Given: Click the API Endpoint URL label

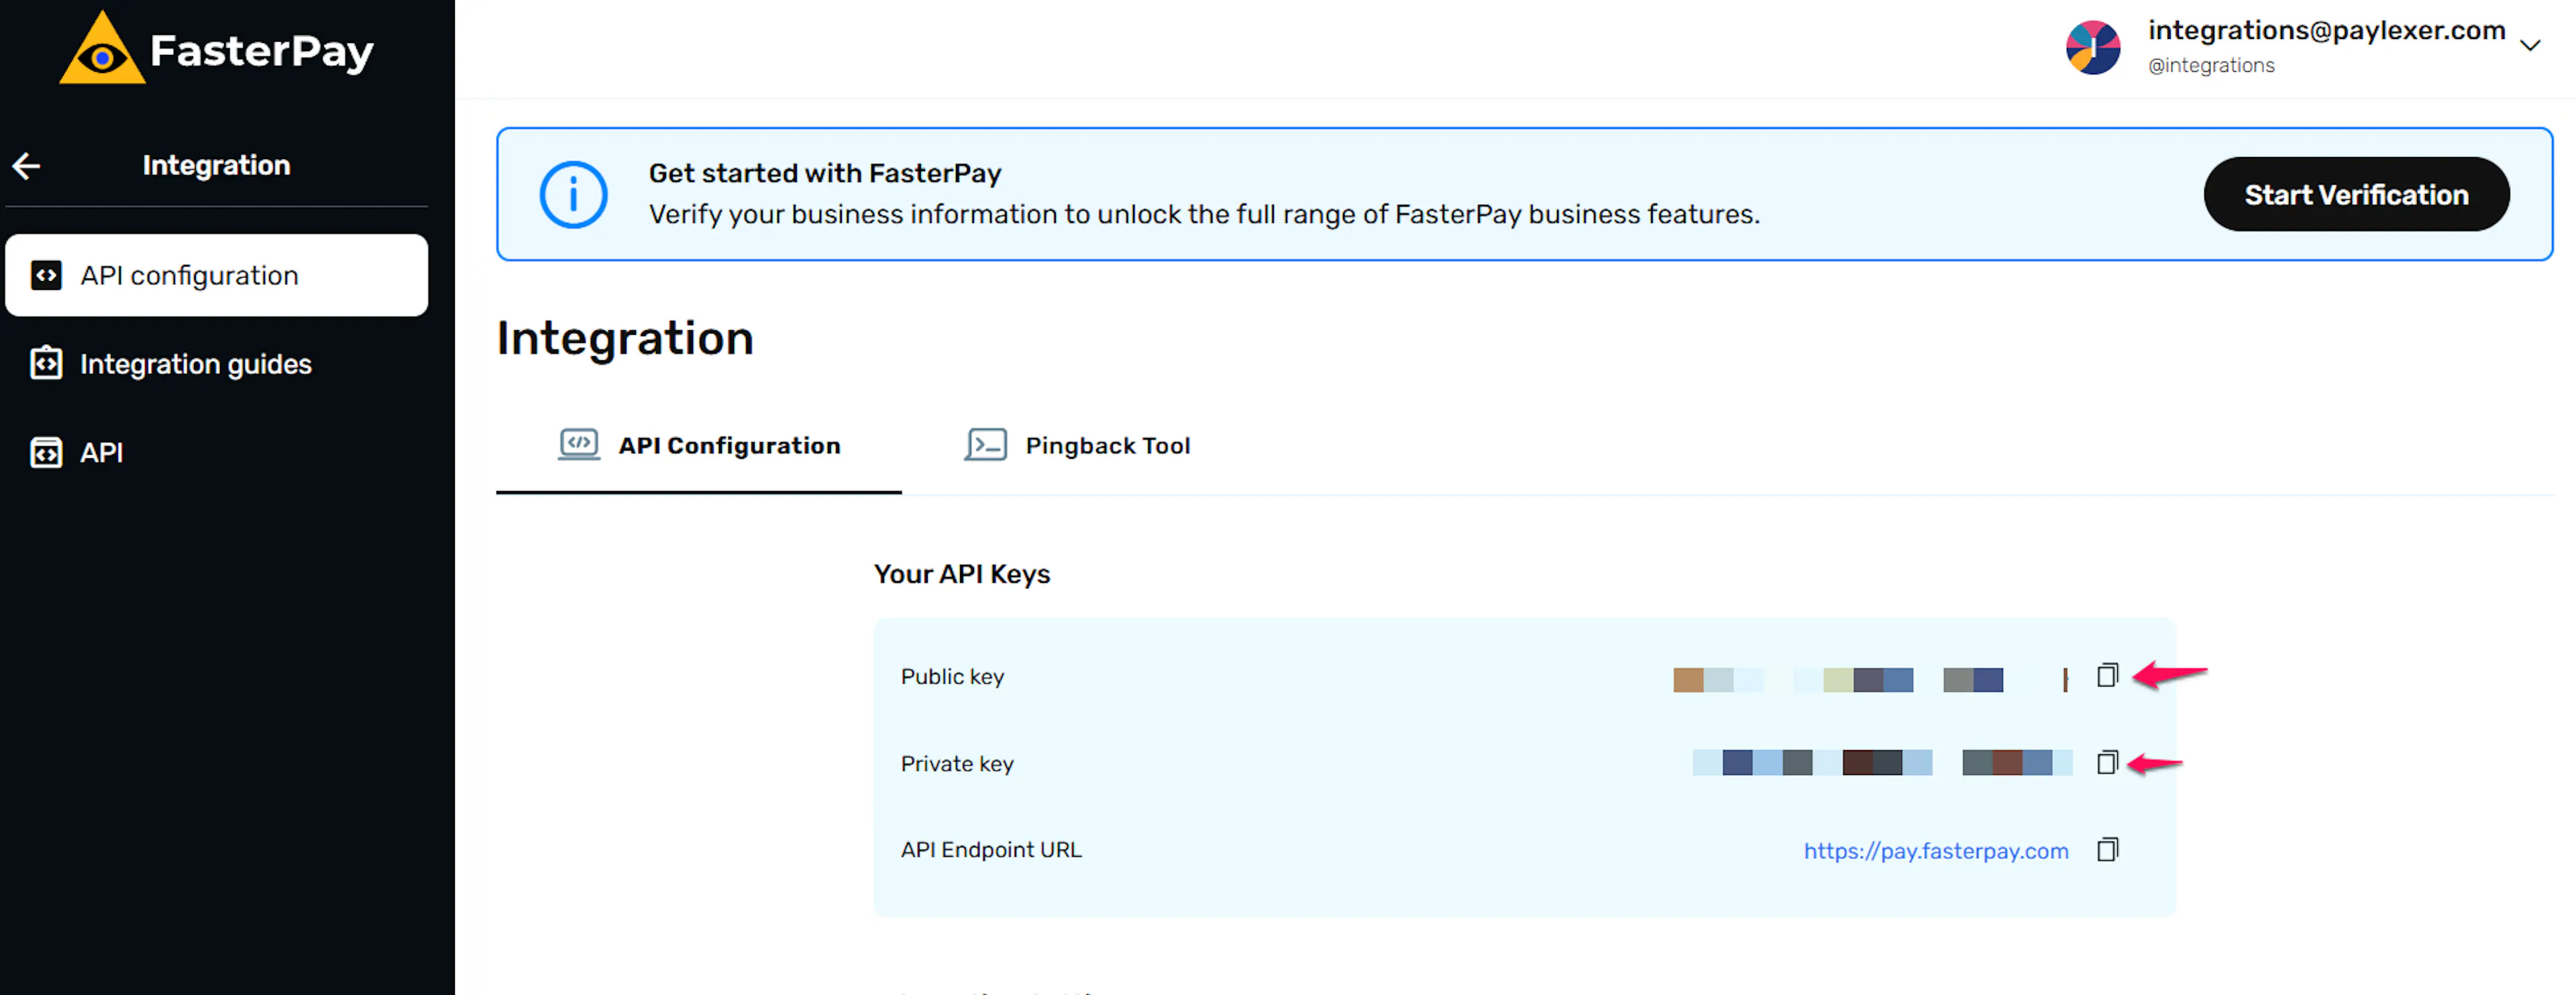Looking at the screenshot, I should [x=991, y=850].
